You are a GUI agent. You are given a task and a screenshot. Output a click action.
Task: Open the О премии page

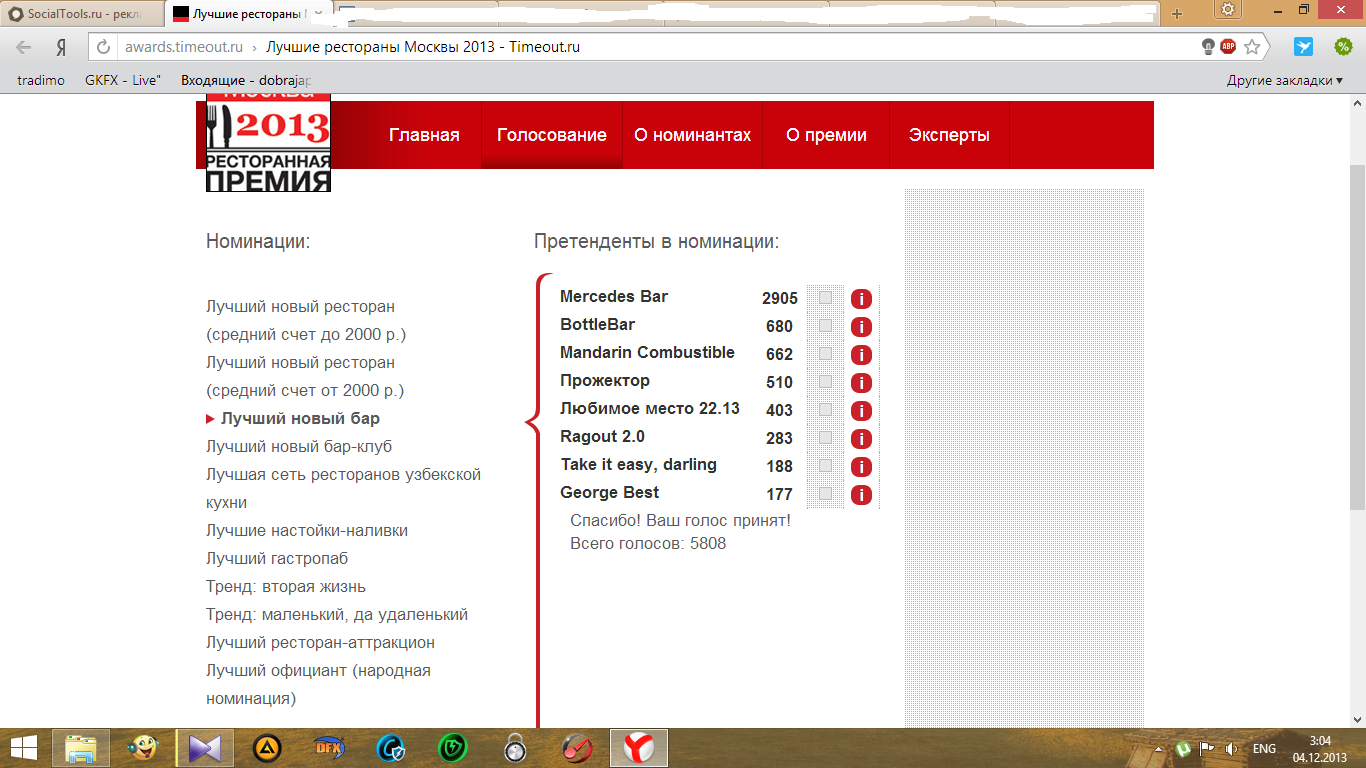click(x=826, y=135)
